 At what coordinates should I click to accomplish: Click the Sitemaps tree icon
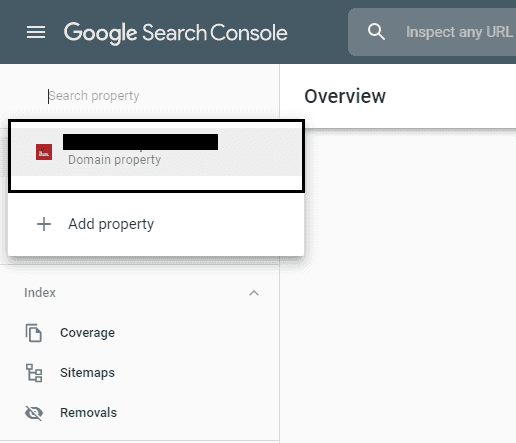[34, 373]
